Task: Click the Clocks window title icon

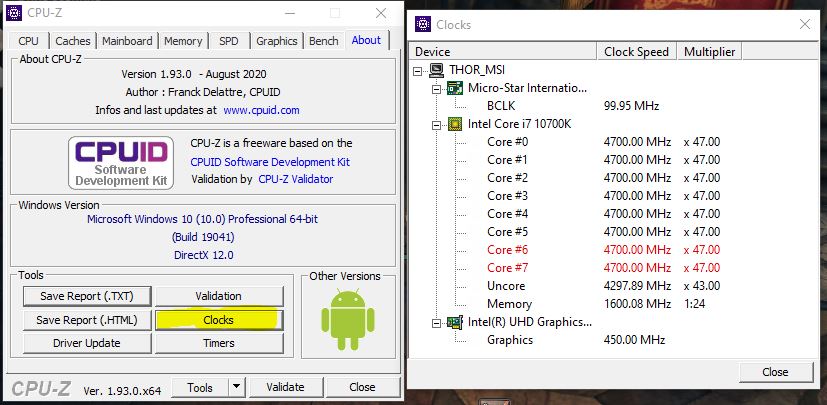Action: [x=423, y=24]
